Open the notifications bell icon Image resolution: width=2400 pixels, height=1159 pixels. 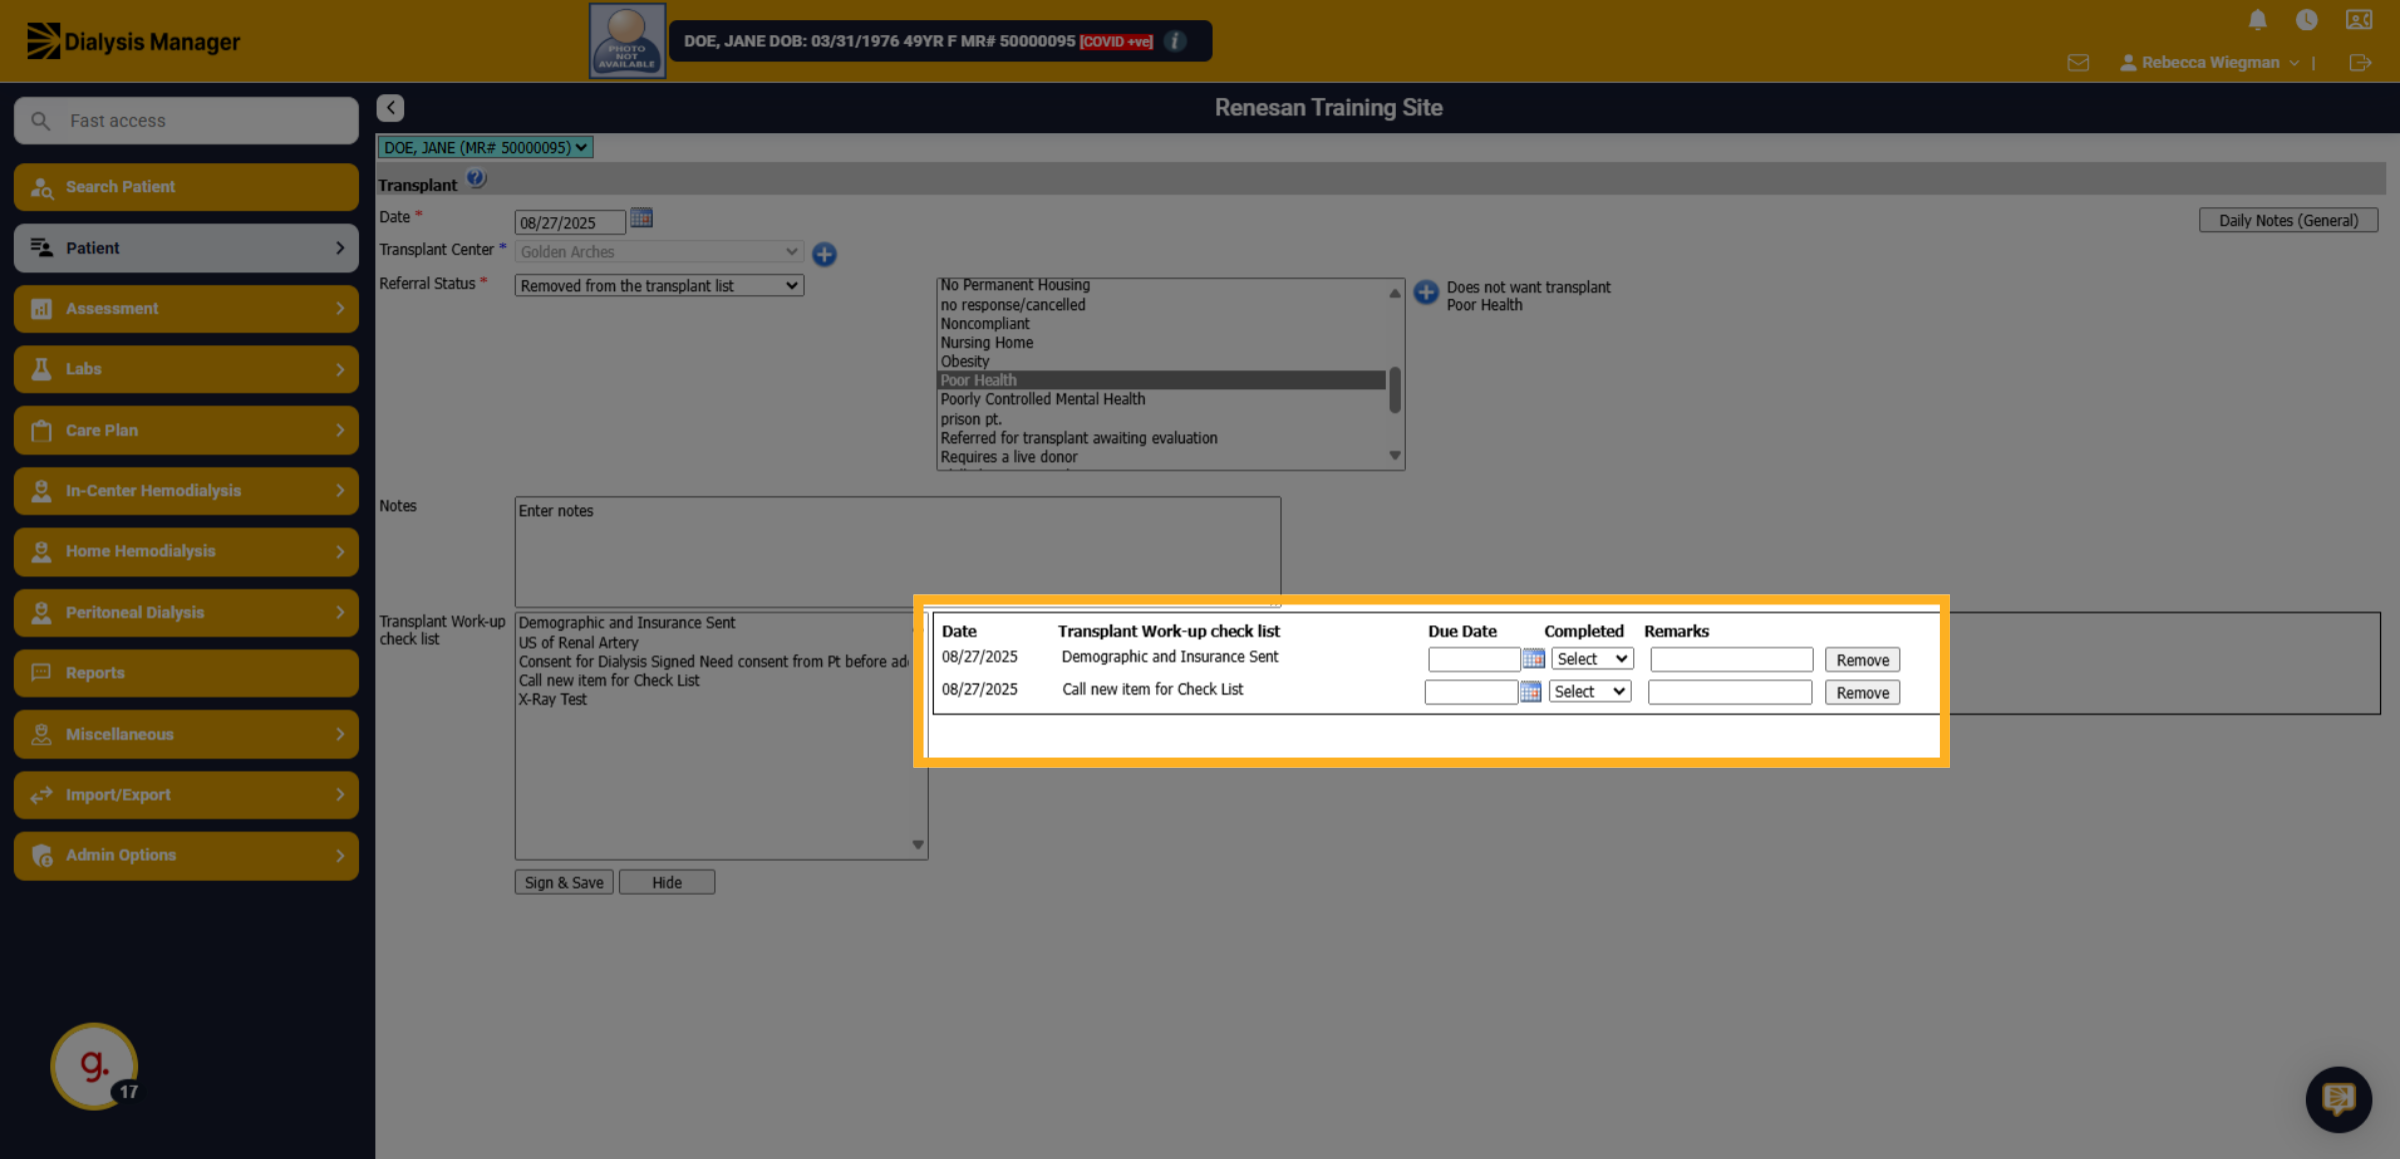tap(2257, 20)
